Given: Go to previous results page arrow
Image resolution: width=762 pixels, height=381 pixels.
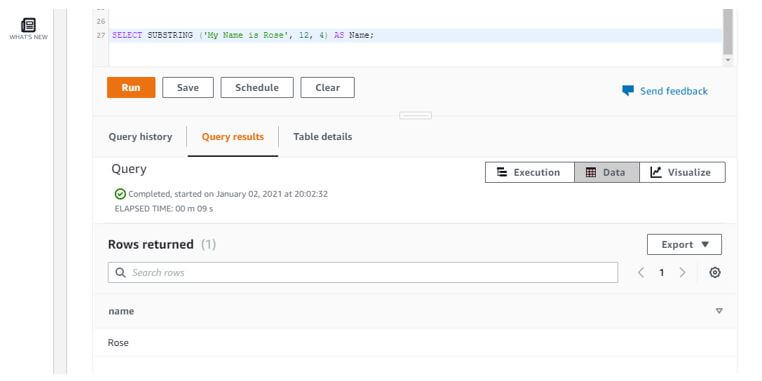Looking at the screenshot, I should (641, 273).
